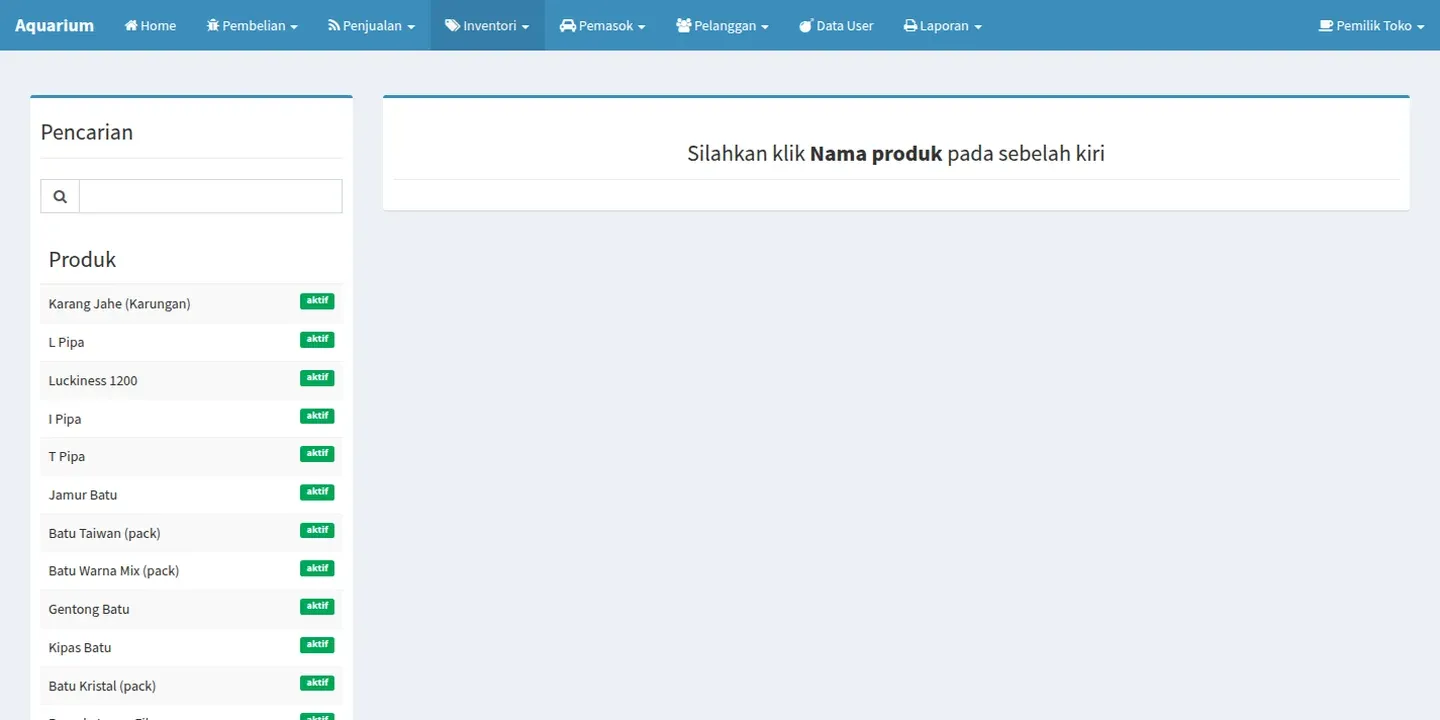Click the Pemilik Toko coffee cup icon
The height and width of the screenshot is (720, 1440).
tap(1326, 26)
